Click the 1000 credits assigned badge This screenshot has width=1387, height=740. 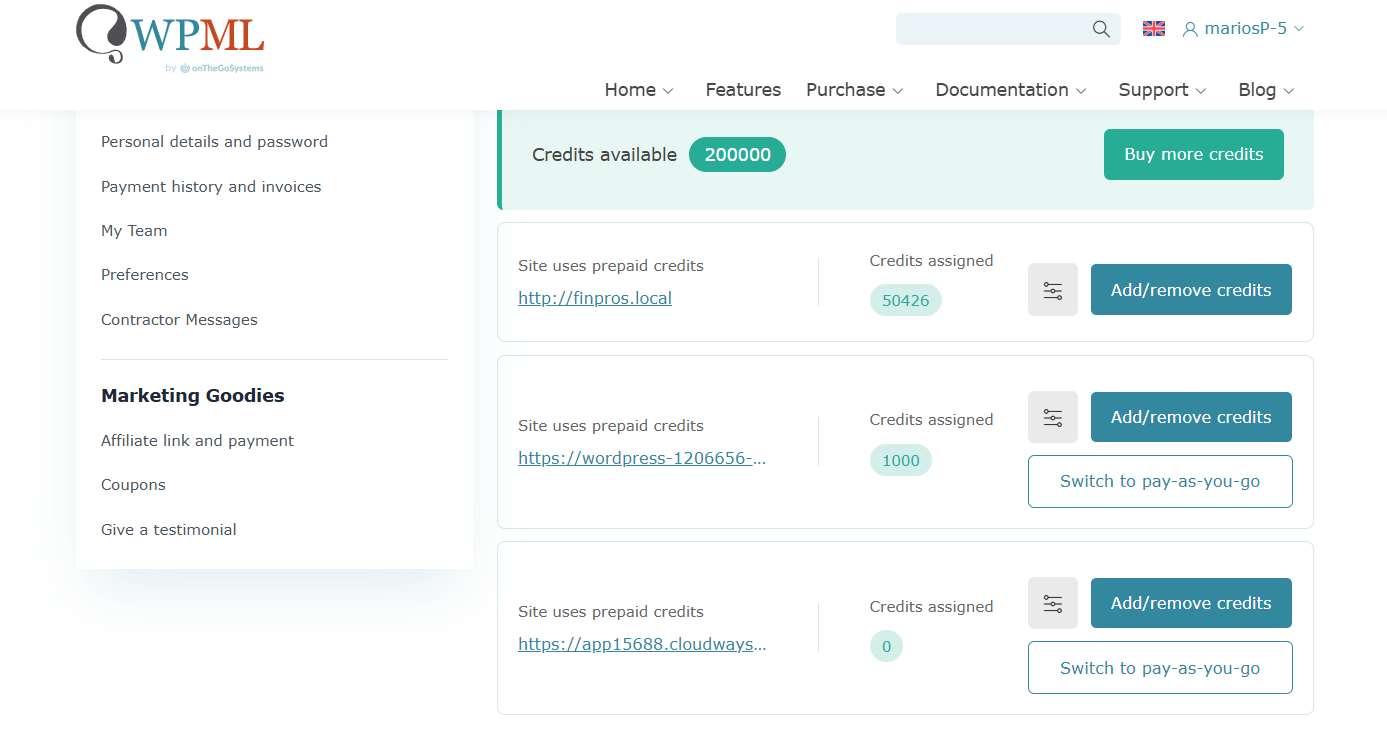coord(900,460)
